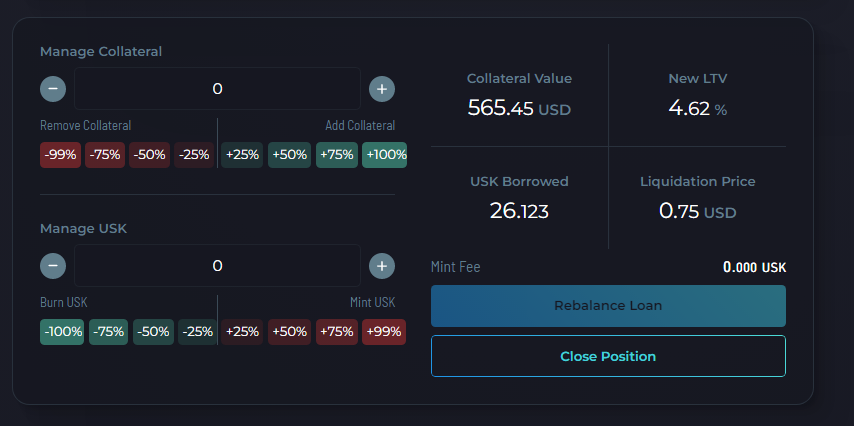Choose +25% Mint USK preset
Screen dimensions: 854x426
(242, 332)
